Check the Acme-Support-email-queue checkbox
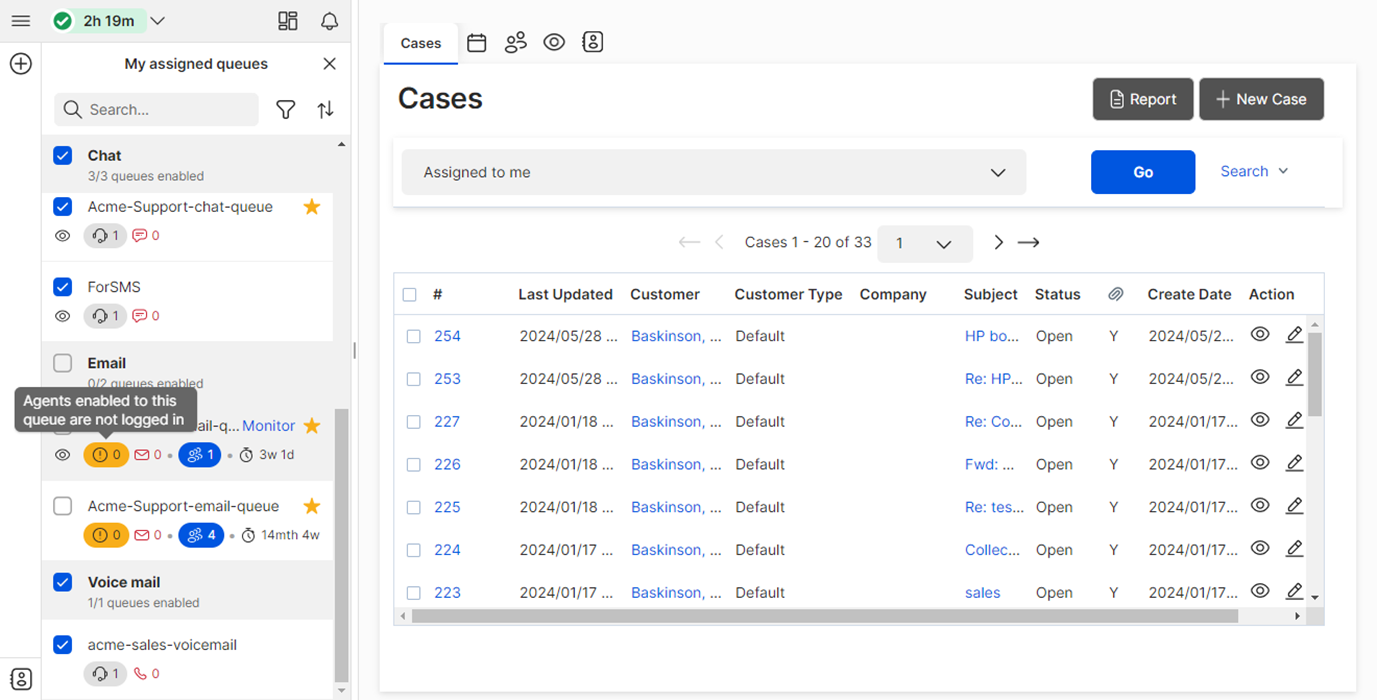The height and width of the screenshot is (700, 1377). coord(62,506)
